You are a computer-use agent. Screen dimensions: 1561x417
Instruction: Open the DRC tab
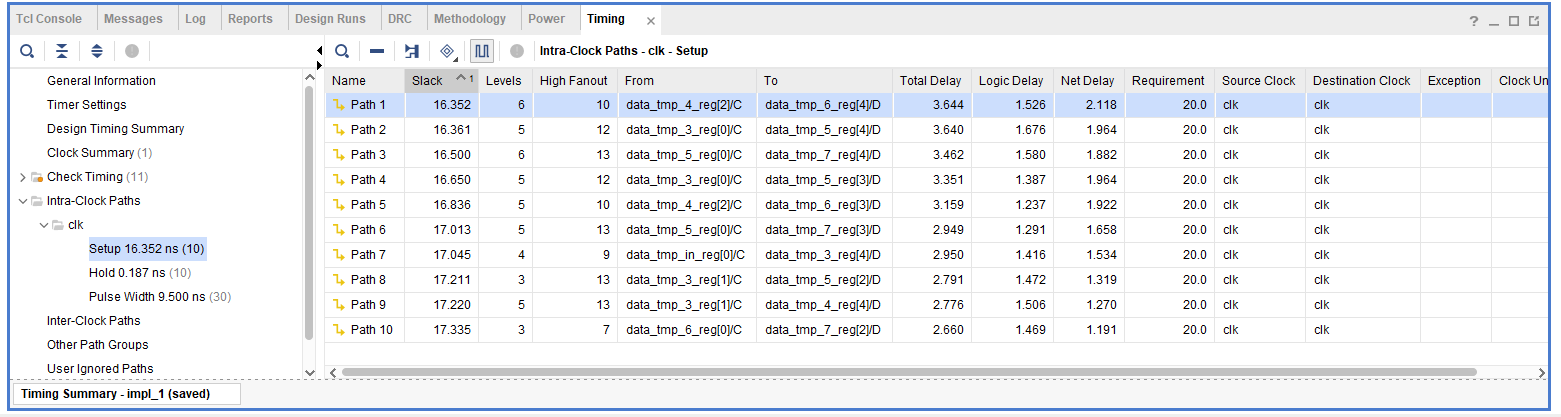click(x=400, y=19)
